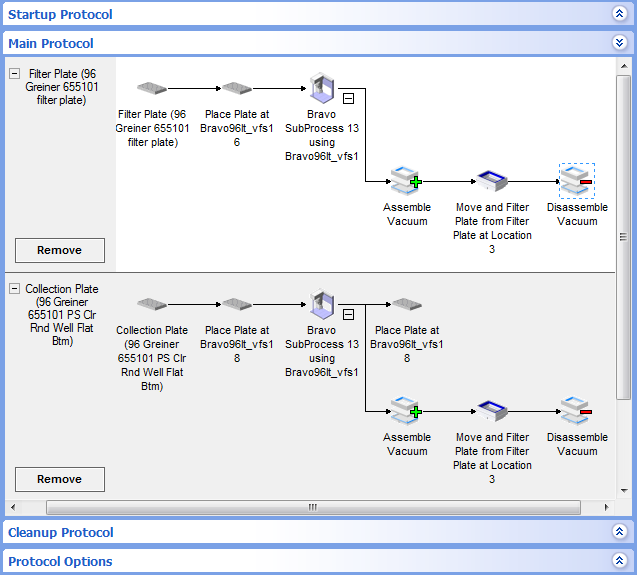Collapse Bravo SubProcess branch in Collection Plate row
Screen dimensions: 637x575
click(x=347, y=314)
